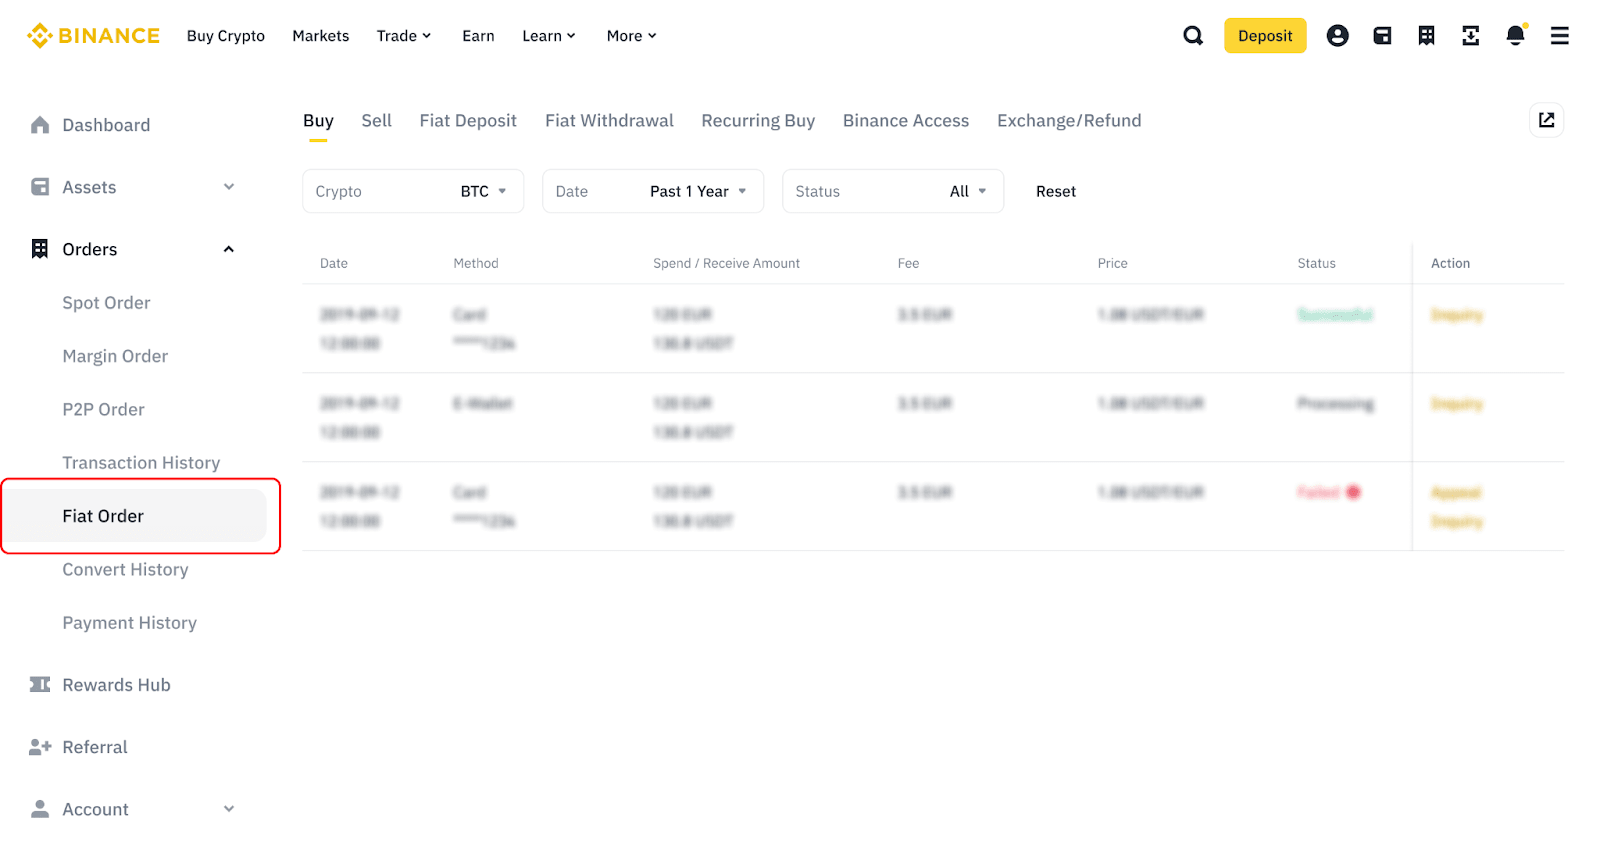
Task: Switch to the Recurring Buy tab
Action: pyautogui.click(x=758, y=121)
